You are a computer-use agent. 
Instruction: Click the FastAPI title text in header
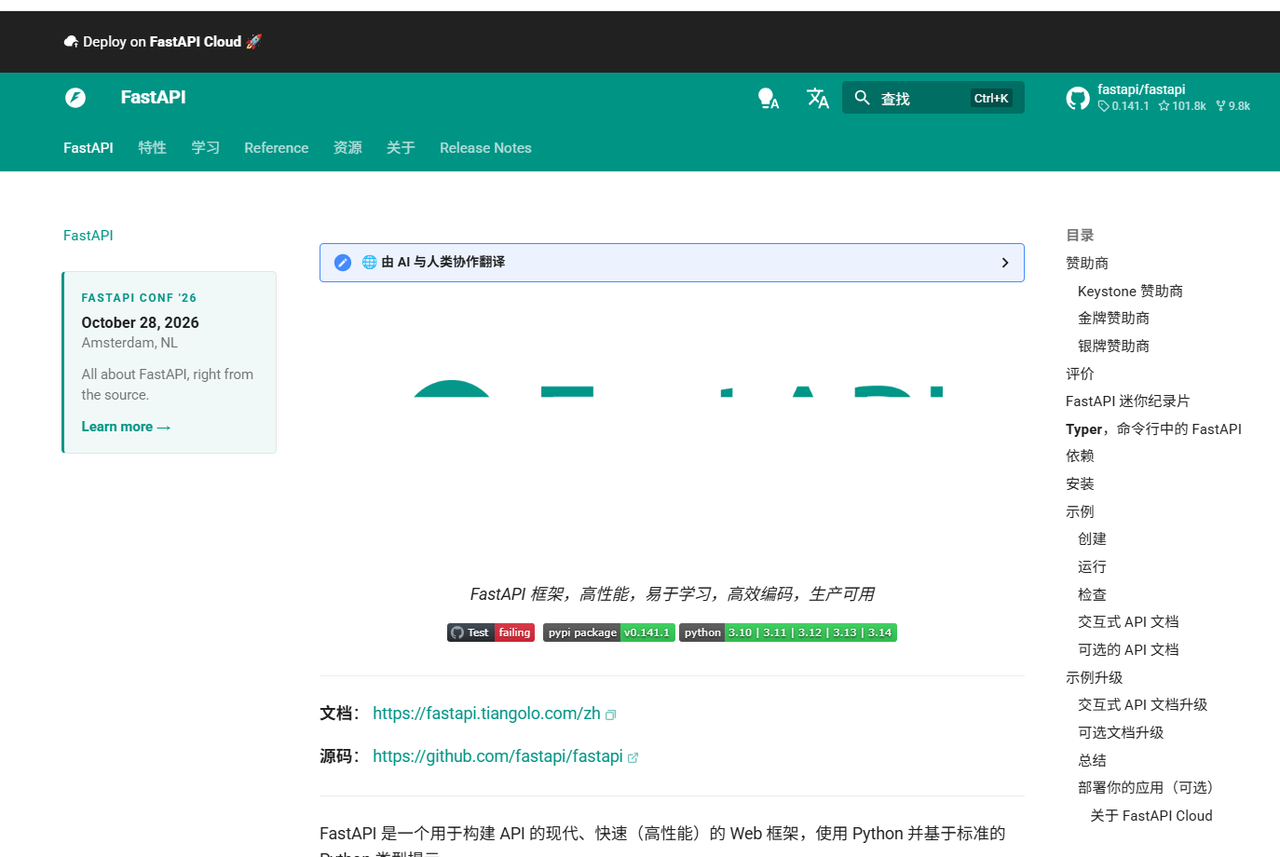(x=153, y=97)
